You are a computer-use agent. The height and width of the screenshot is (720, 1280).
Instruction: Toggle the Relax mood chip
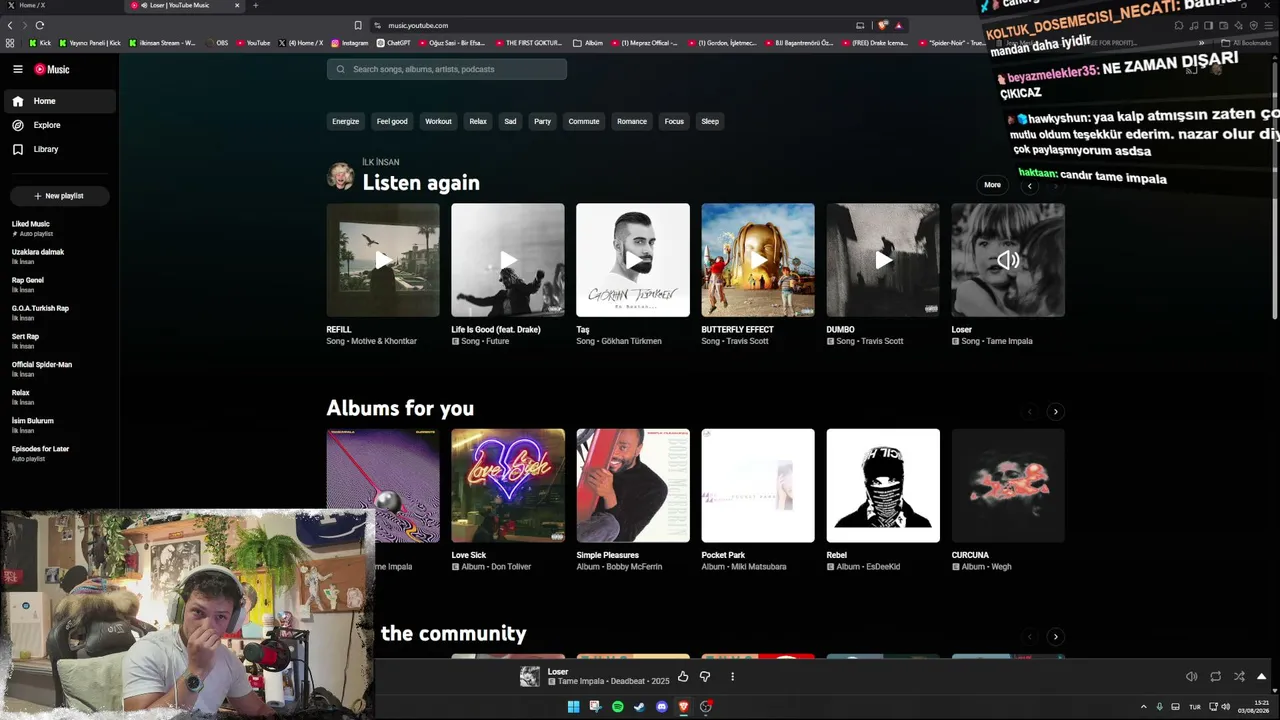478,121
